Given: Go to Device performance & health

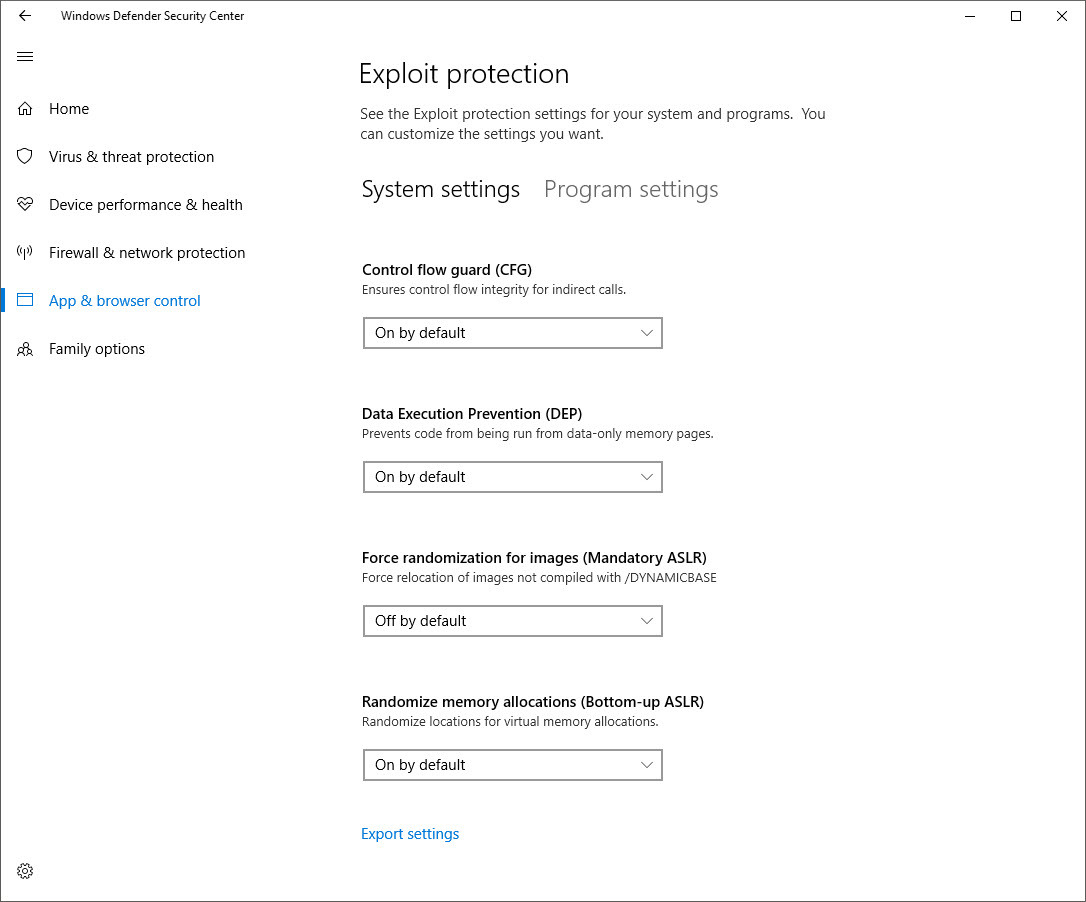Looking at the screenshot, I should point(146,205).
